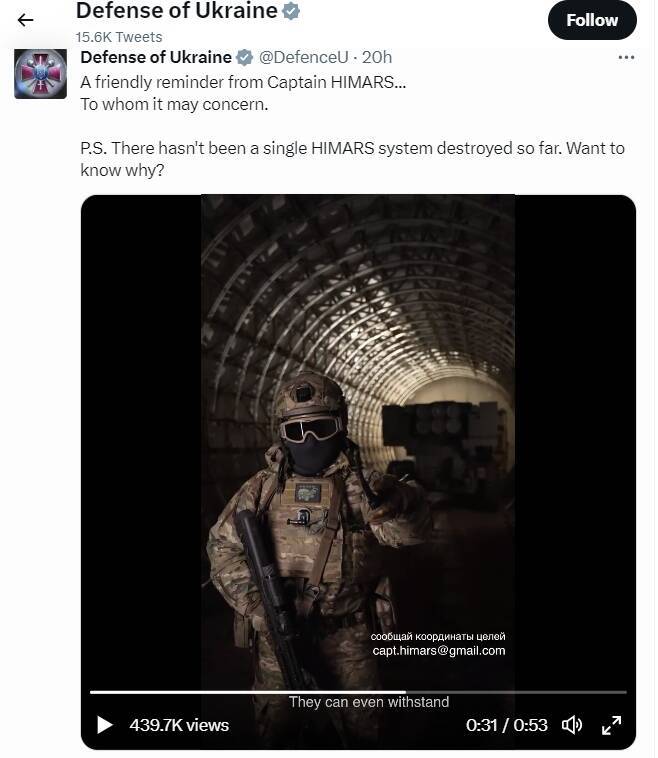
Task: Click the 0:31 / 0:53 time display
Action: (506, 725)
